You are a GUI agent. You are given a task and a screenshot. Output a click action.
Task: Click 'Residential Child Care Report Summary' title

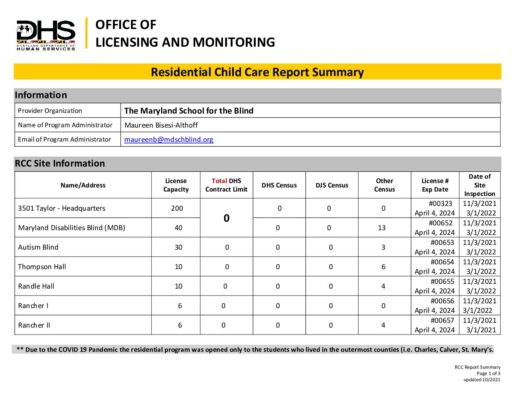(x=257, y=72)
